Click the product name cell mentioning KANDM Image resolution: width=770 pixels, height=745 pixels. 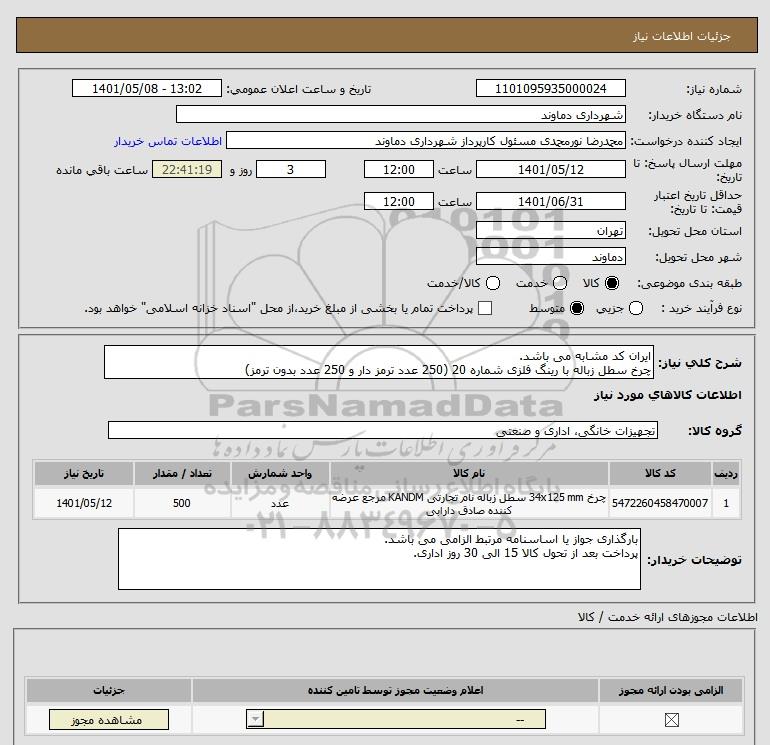point(469,503)
